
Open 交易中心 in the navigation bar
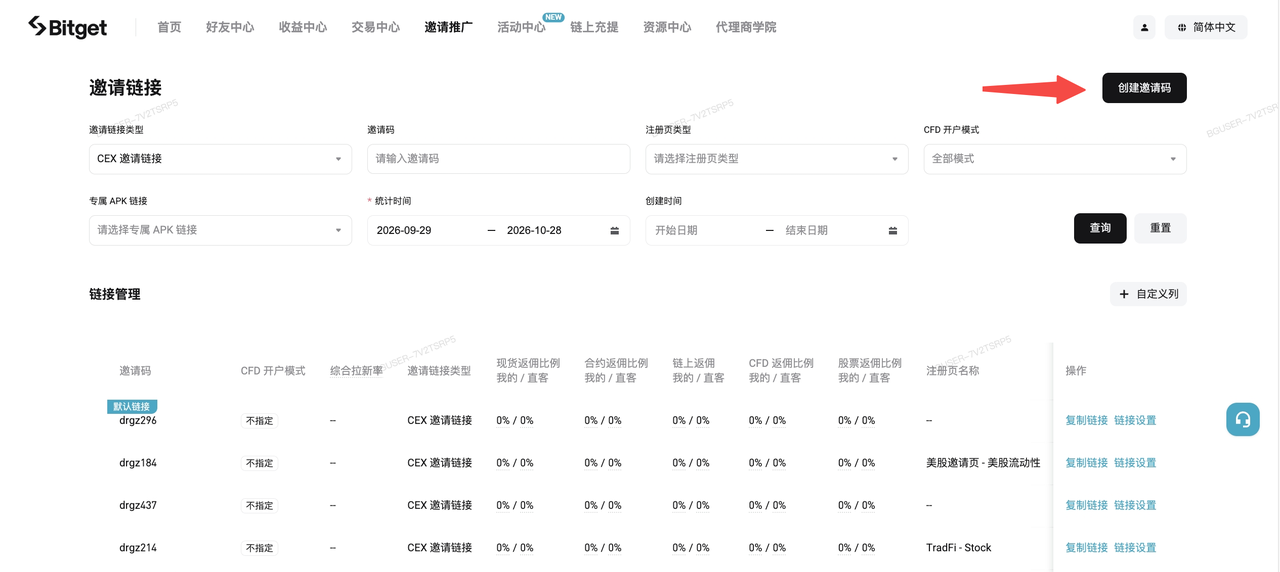[376, 27]
